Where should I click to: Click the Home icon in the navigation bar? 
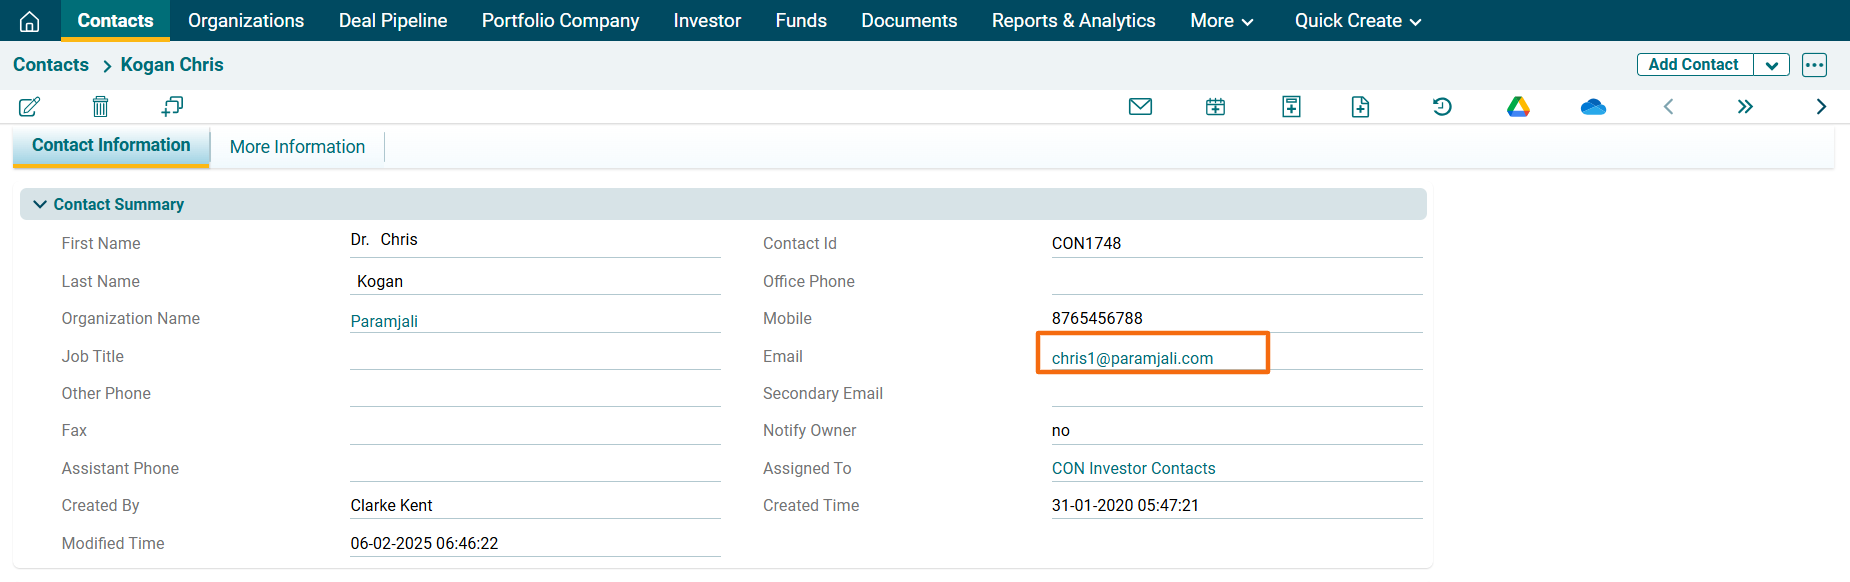coord(30,21)
